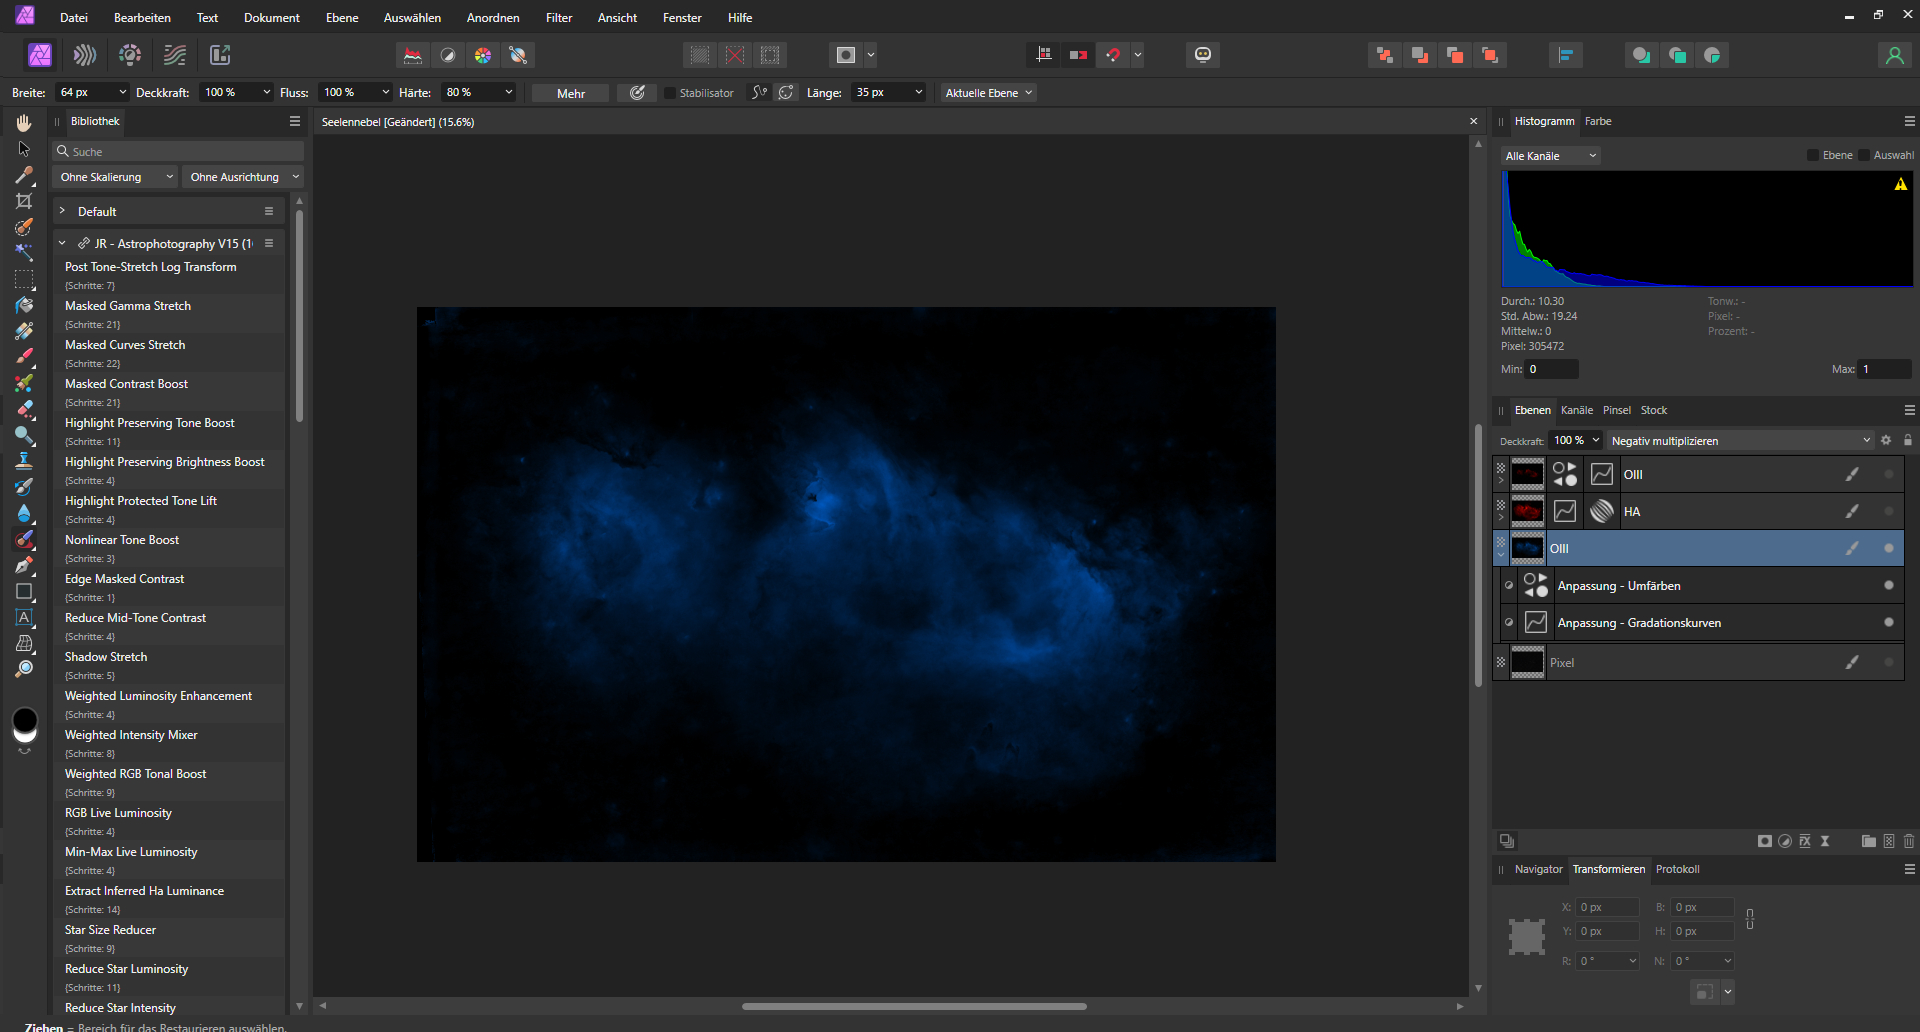
Task: Click the black primary colour swatch
Action: pyautogui.click(x=25, y=719)
